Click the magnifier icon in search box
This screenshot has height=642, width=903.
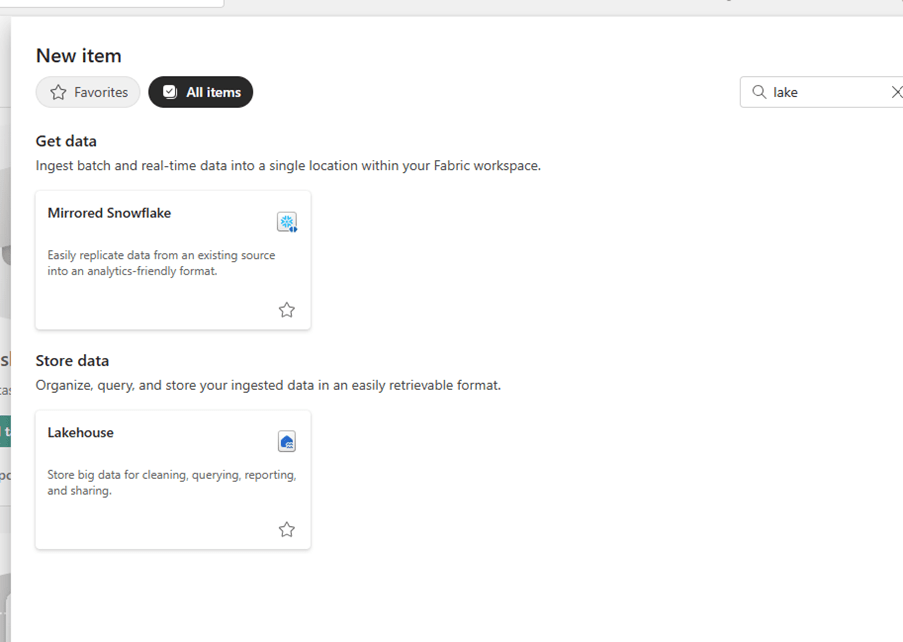759,92
